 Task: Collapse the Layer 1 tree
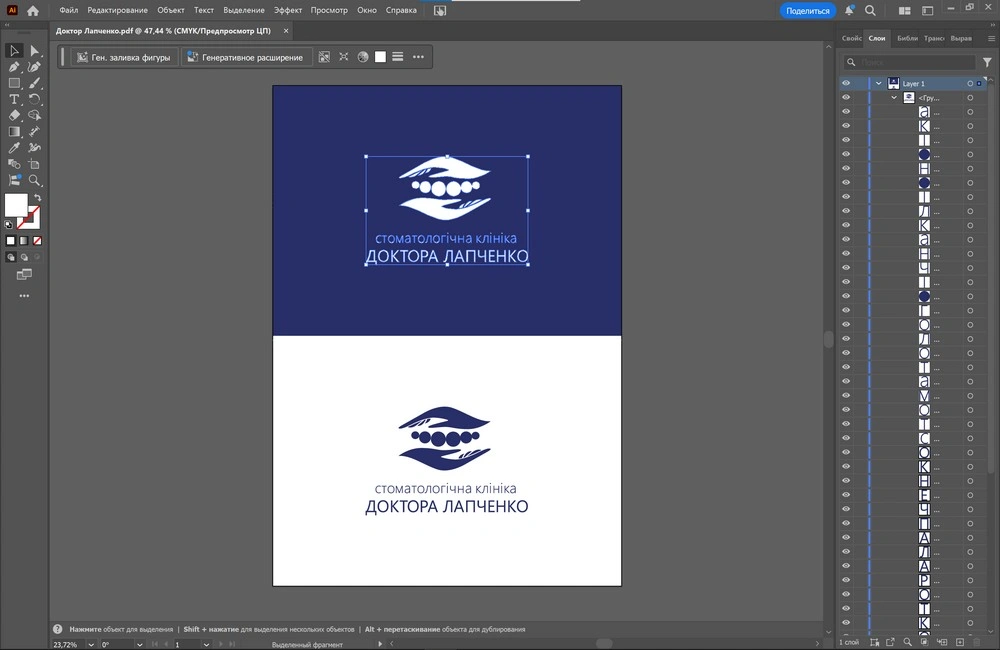click(878, 84)
